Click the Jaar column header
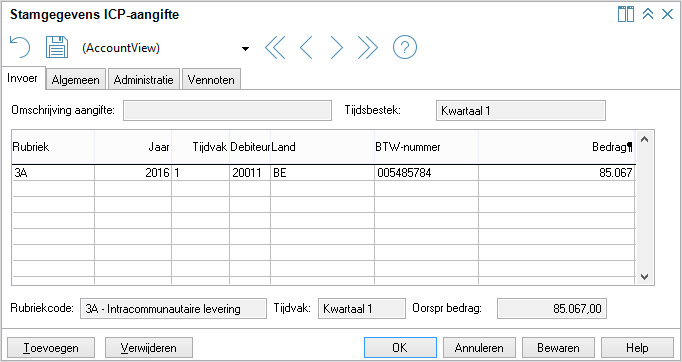 pos(133,147)
